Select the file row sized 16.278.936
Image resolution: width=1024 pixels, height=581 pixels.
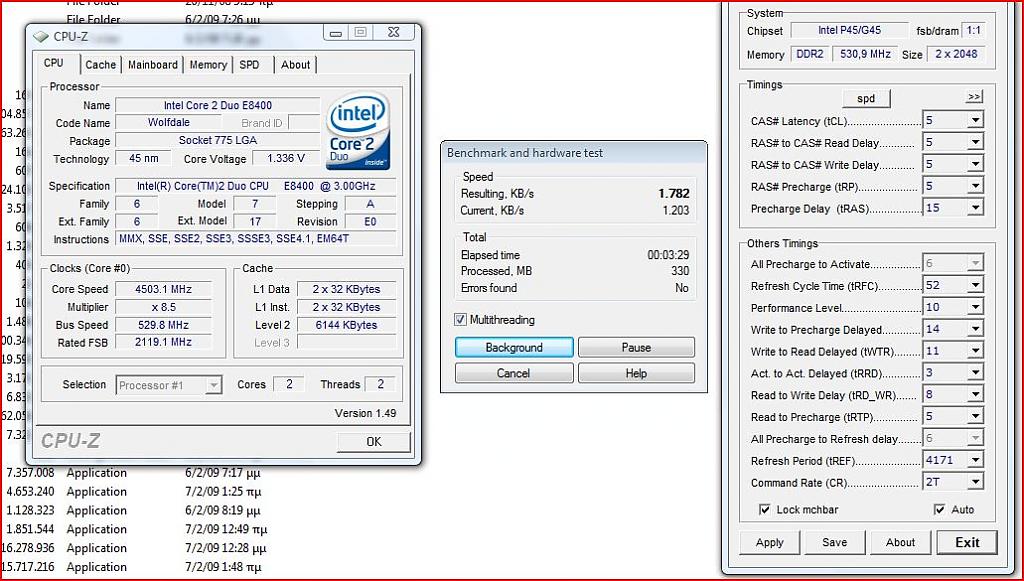click(134, 548)
